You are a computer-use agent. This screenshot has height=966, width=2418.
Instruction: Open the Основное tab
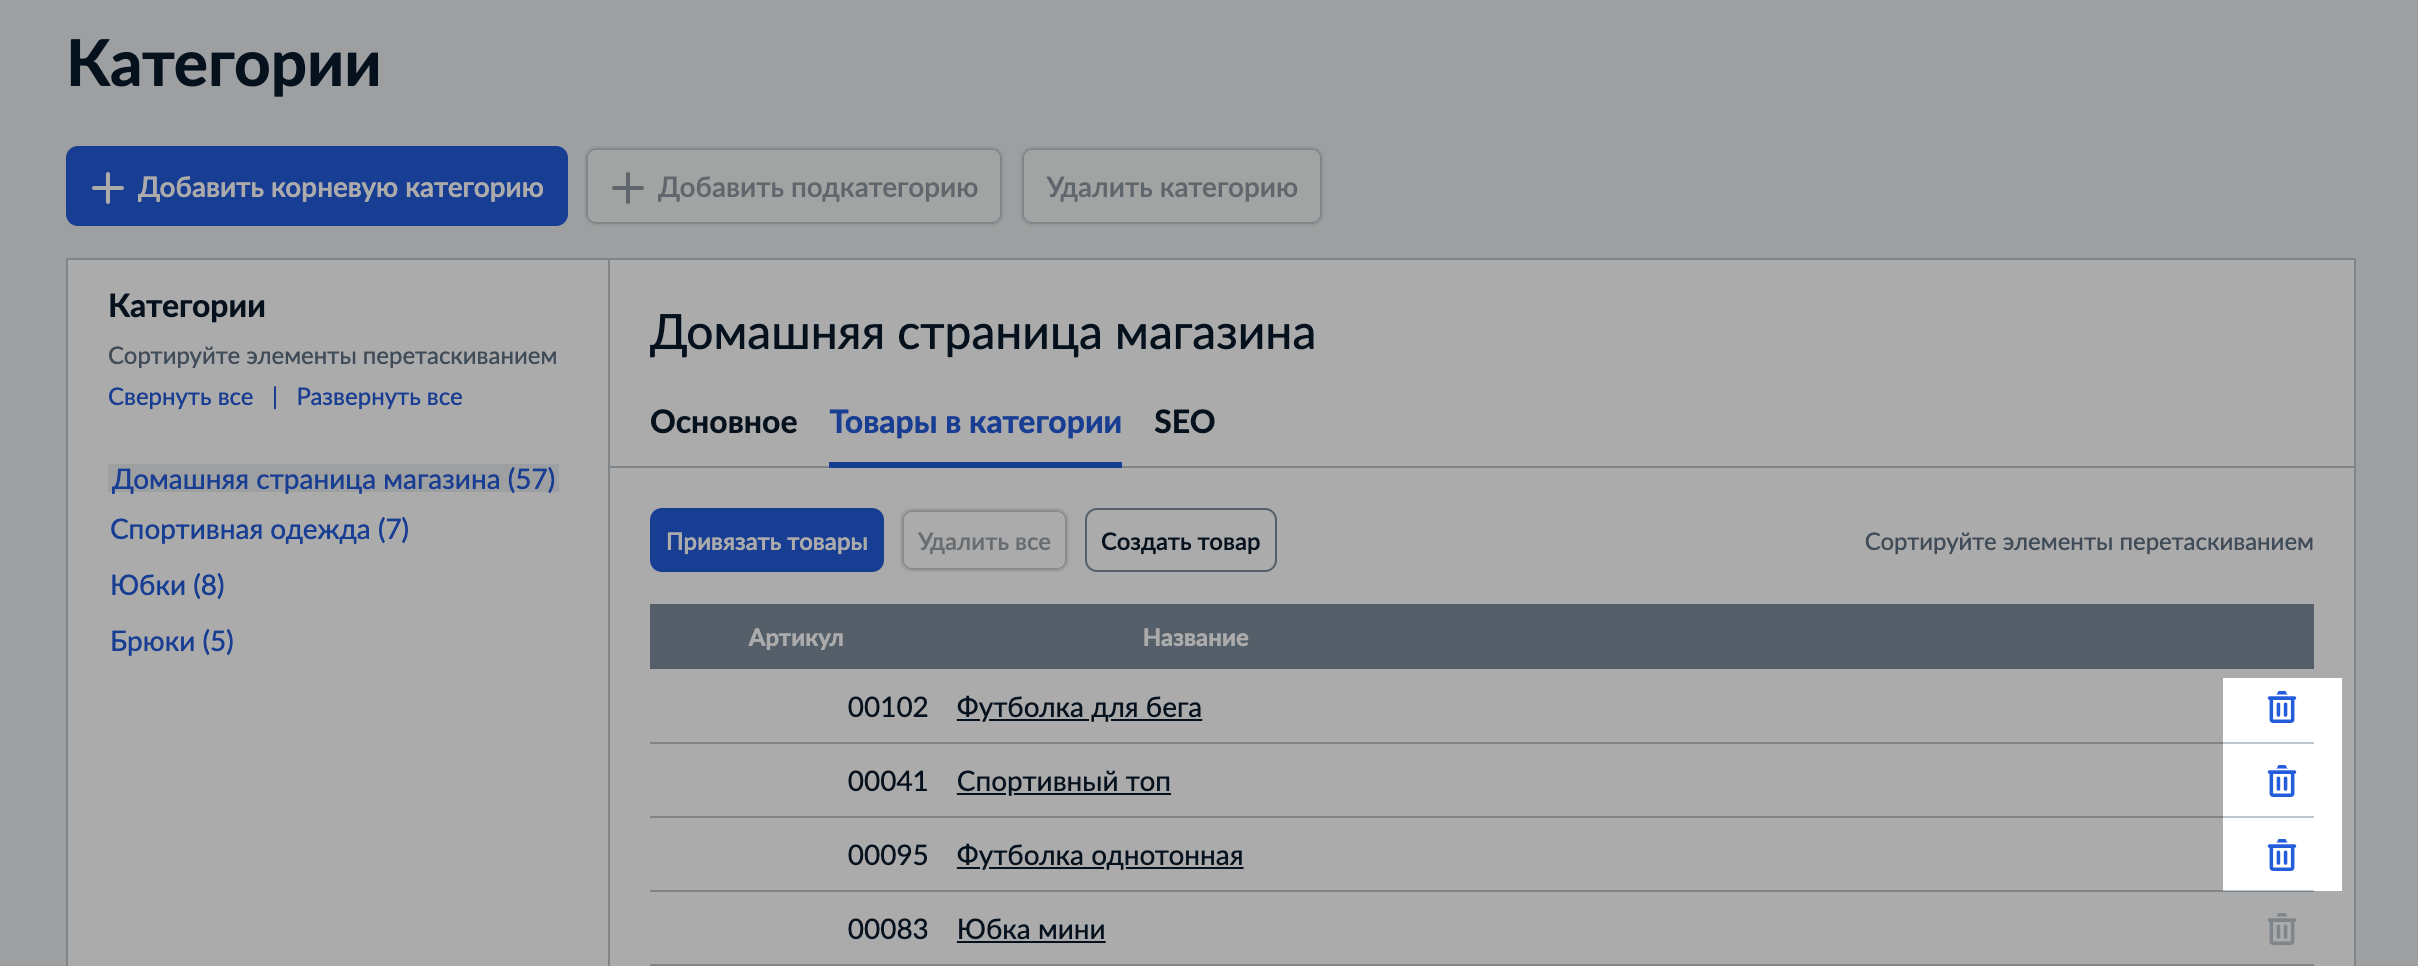coord(723,422)
